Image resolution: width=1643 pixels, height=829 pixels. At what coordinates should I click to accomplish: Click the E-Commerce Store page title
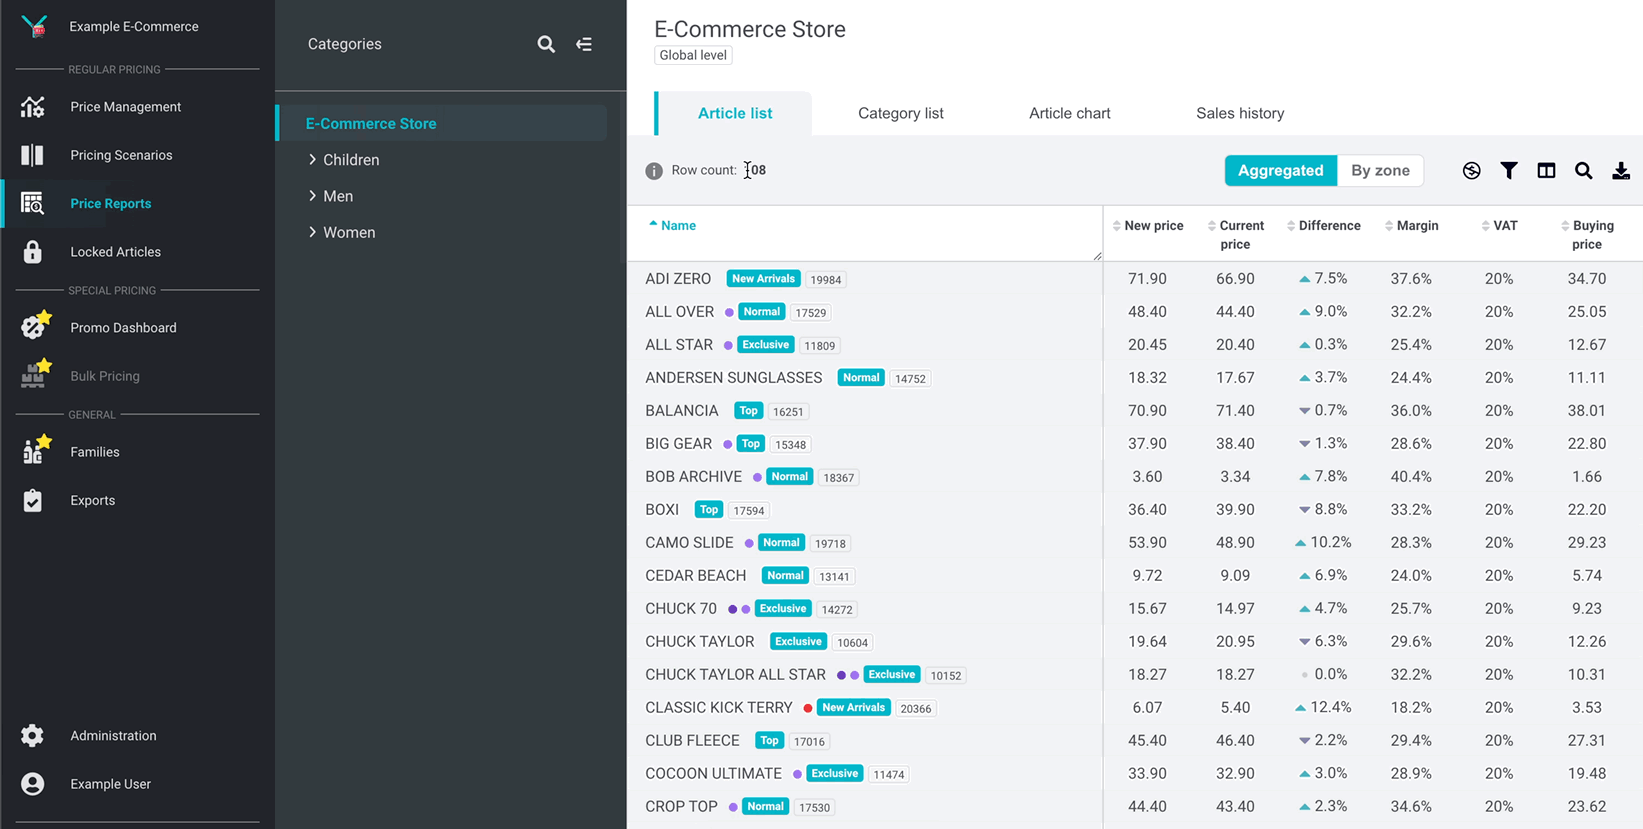click(750, 29)
